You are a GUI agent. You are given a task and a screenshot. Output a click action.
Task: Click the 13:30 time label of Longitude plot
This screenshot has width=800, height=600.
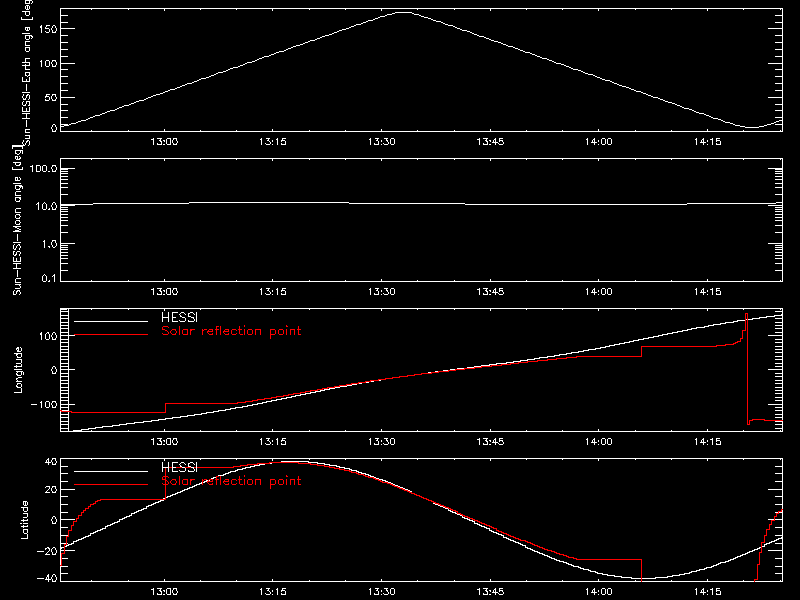(x=382, y=442)
